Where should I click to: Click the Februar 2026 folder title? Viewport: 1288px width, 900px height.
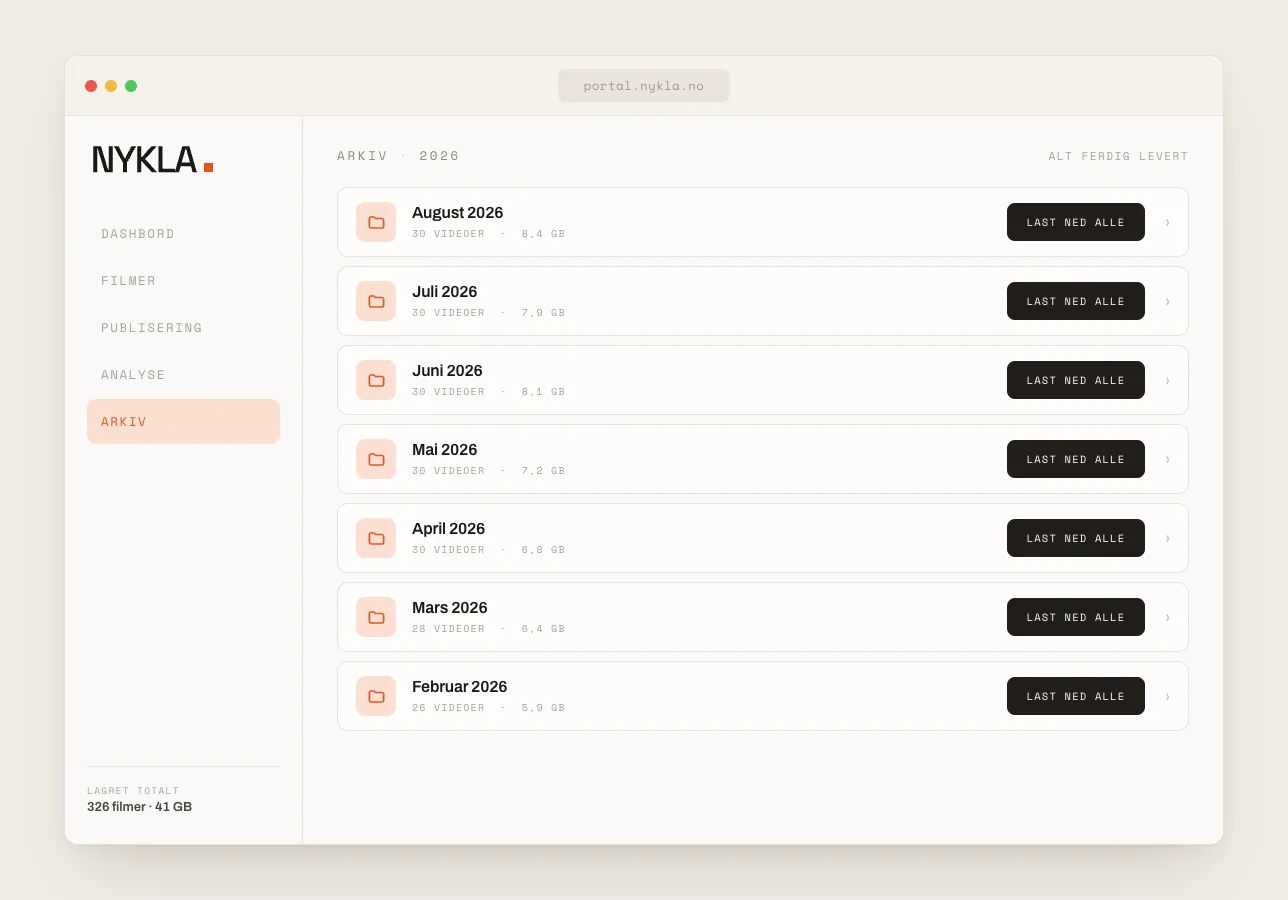(459, 687)
